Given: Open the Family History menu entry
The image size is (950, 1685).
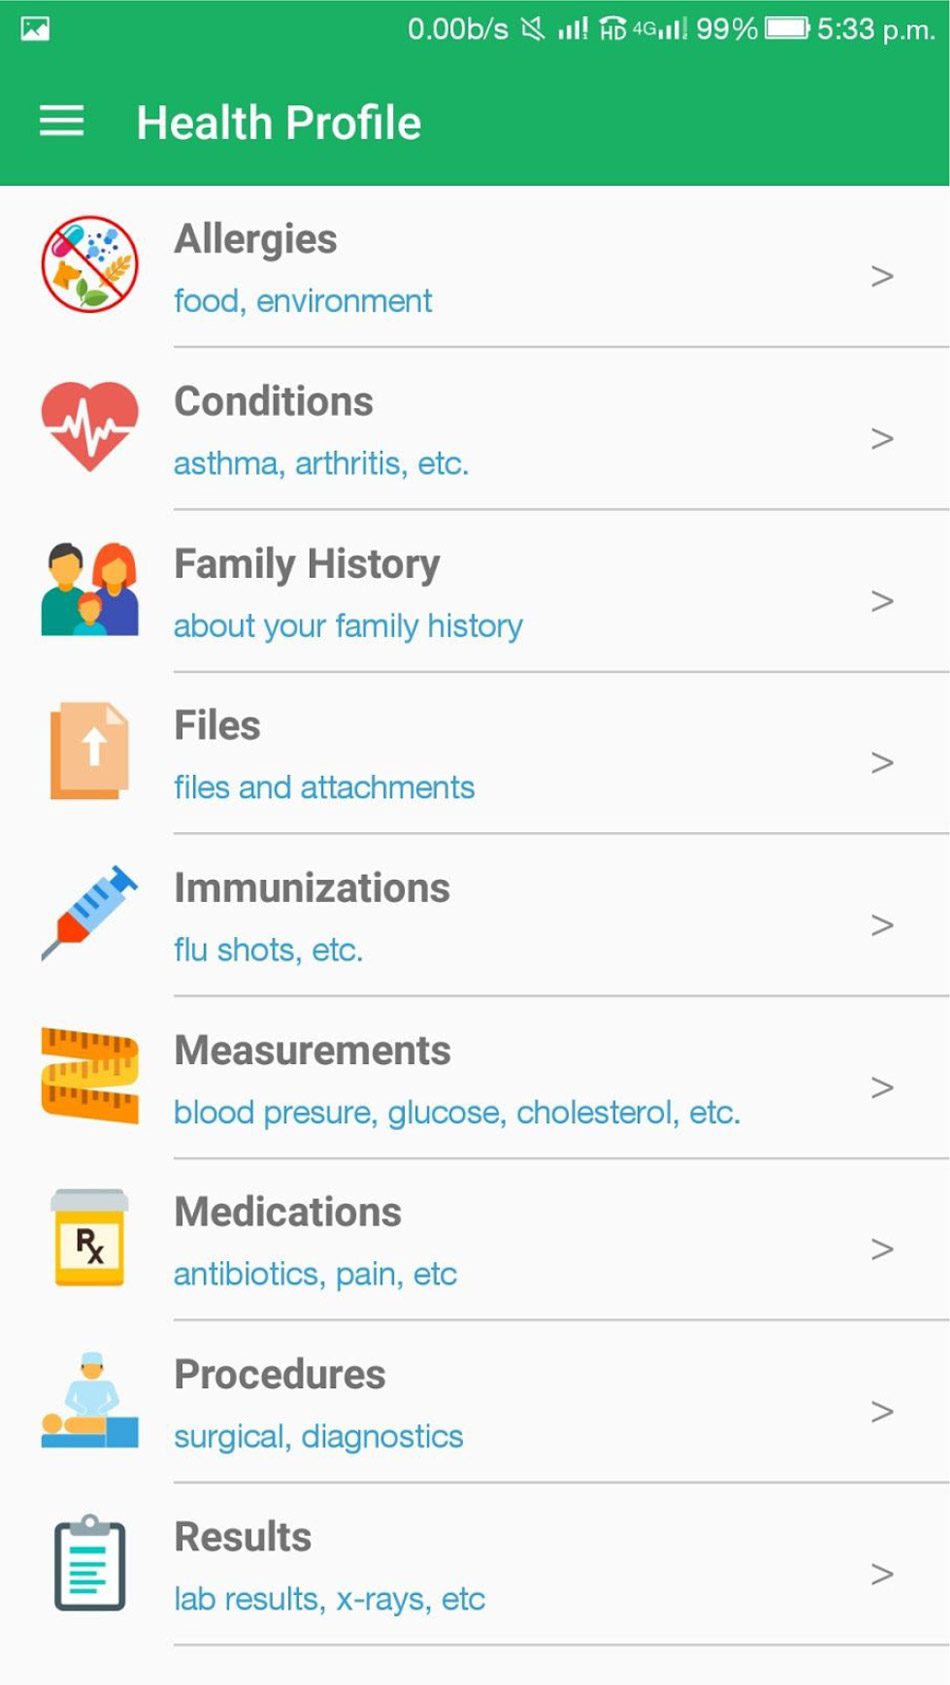Looking at the screenshot, I should pos(306,564).
